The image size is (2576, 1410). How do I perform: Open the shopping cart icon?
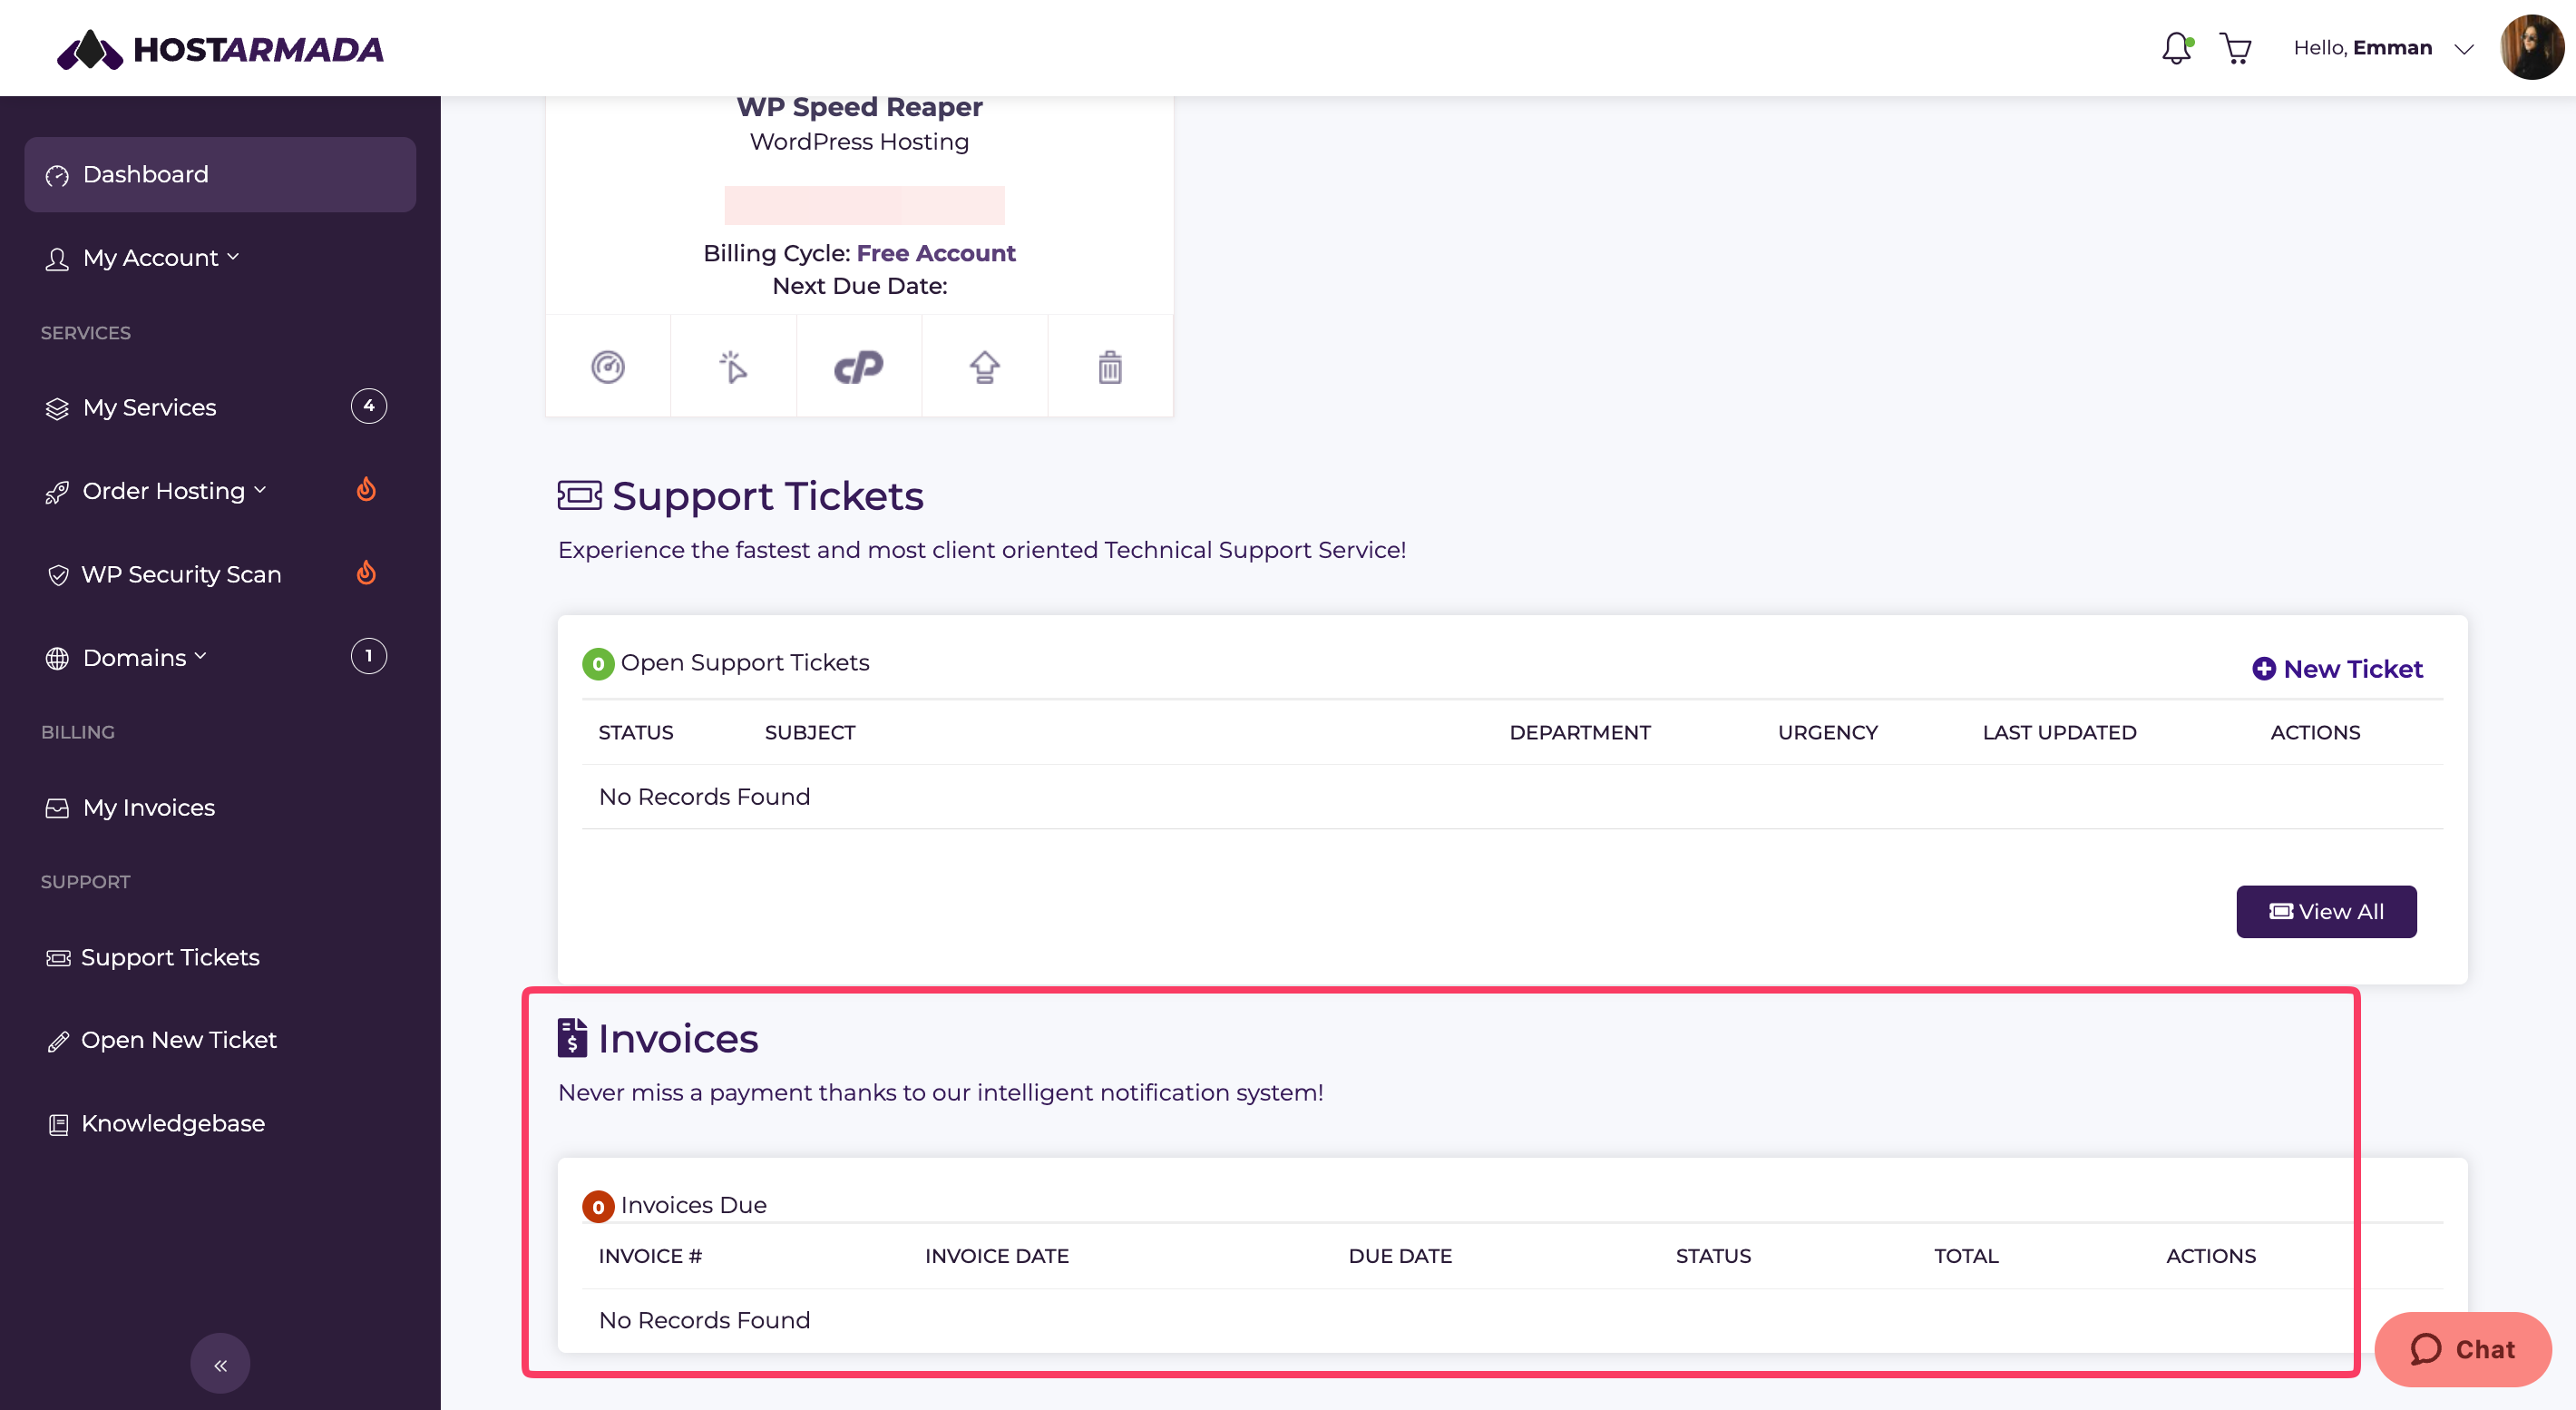coord(2235,48)
